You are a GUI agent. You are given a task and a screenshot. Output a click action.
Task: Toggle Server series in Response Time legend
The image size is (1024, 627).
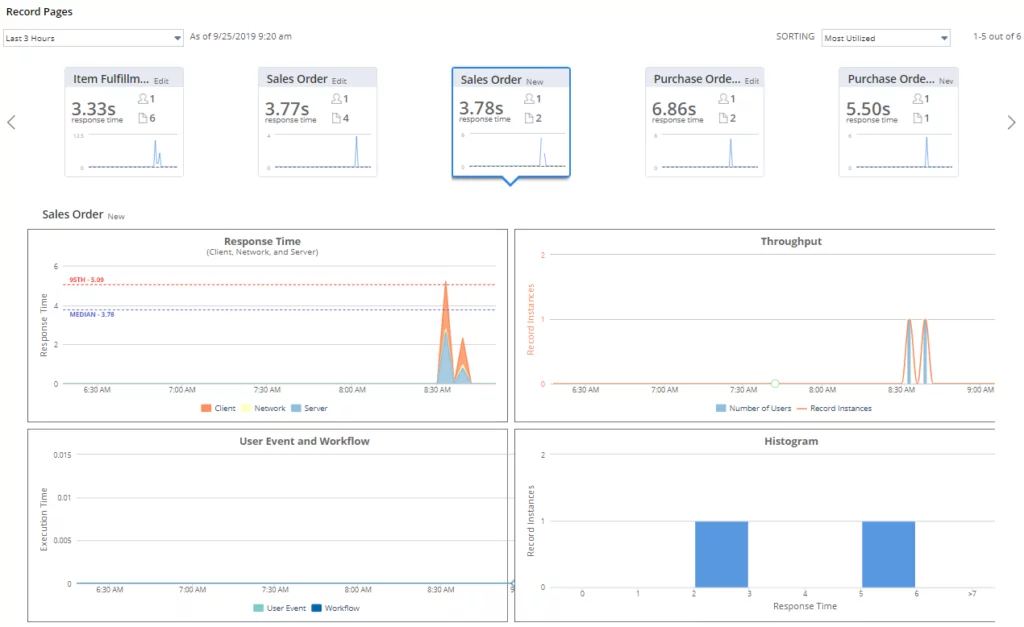309,408
